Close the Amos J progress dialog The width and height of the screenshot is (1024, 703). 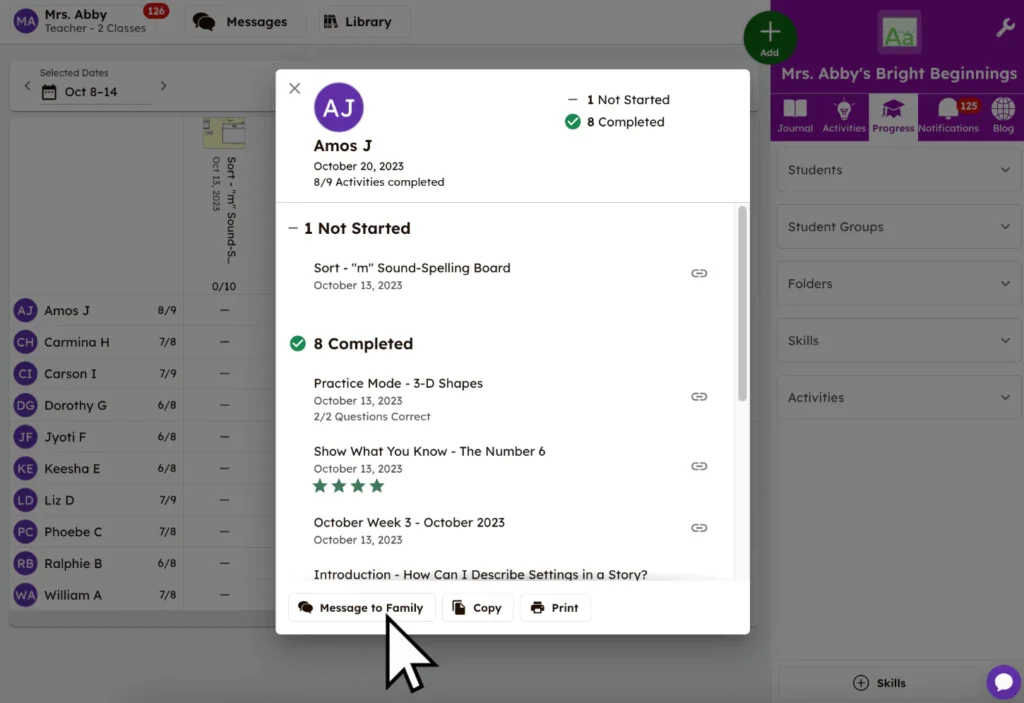pos(295,88)
